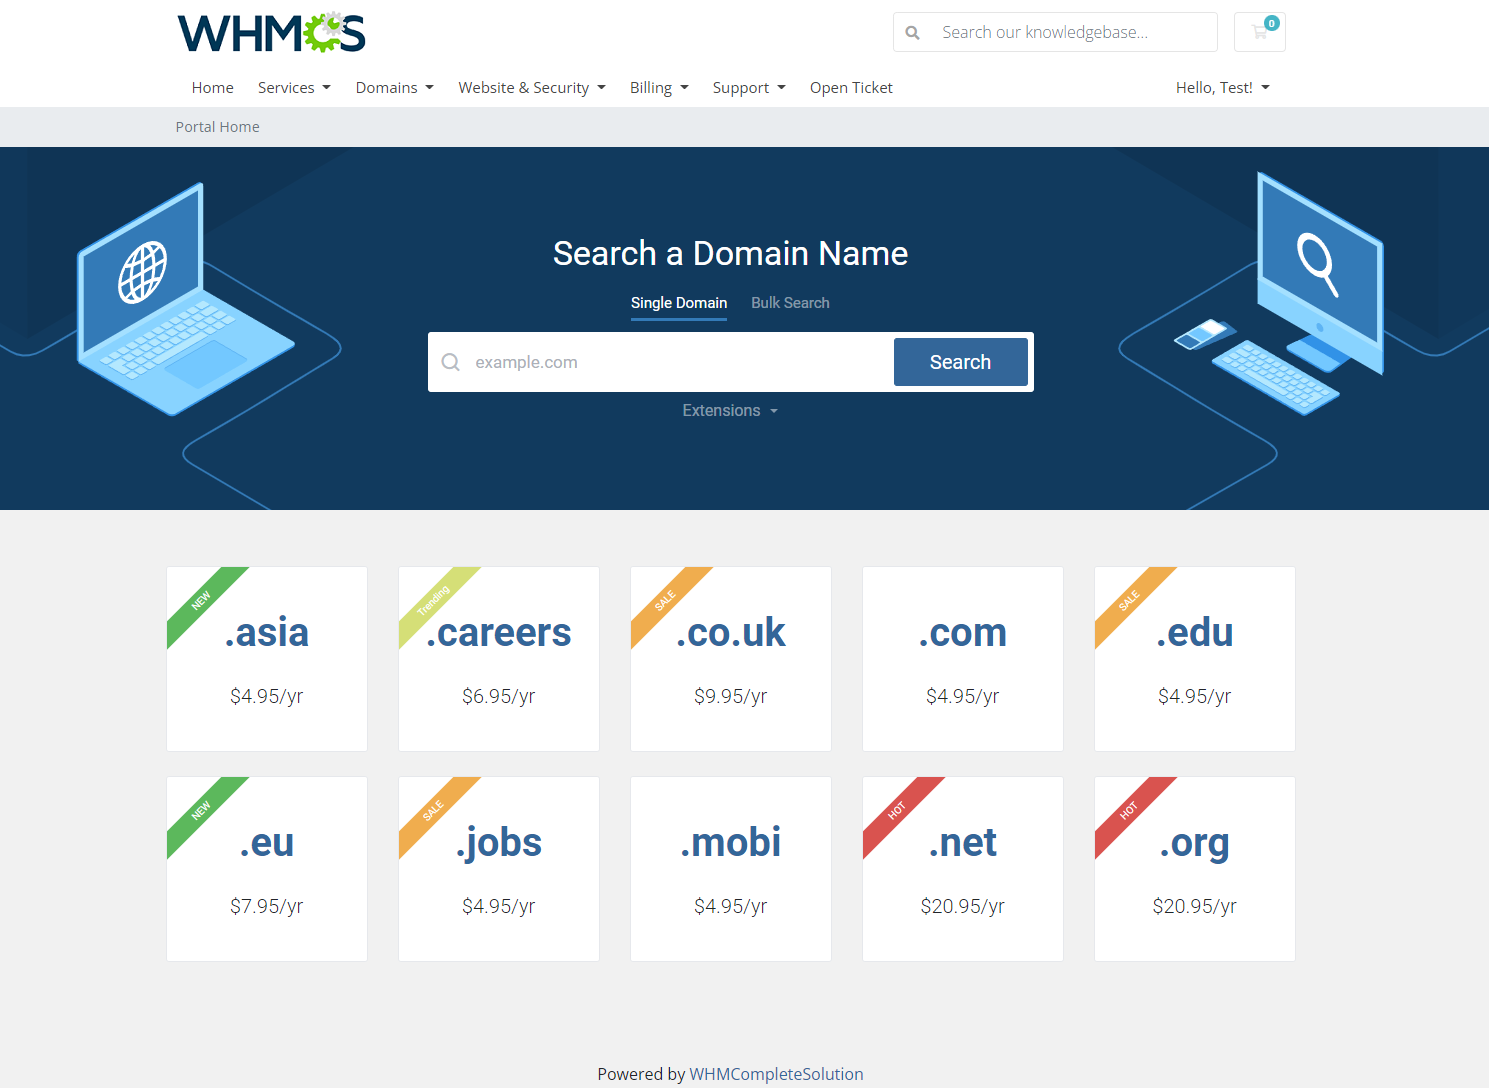Follow the WHMCompleteSolution footer link
1489x1088 pixels.
tap(776, 1074)
